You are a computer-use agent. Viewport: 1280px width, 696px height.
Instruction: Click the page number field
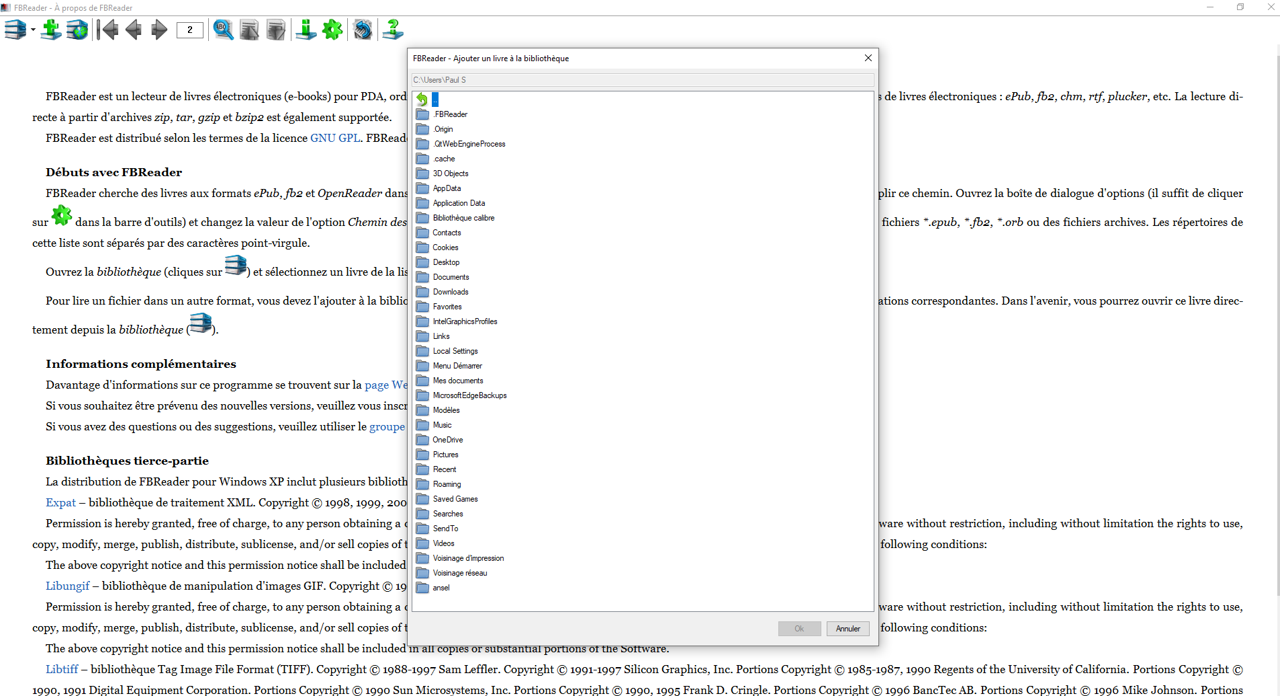(190, 30)
